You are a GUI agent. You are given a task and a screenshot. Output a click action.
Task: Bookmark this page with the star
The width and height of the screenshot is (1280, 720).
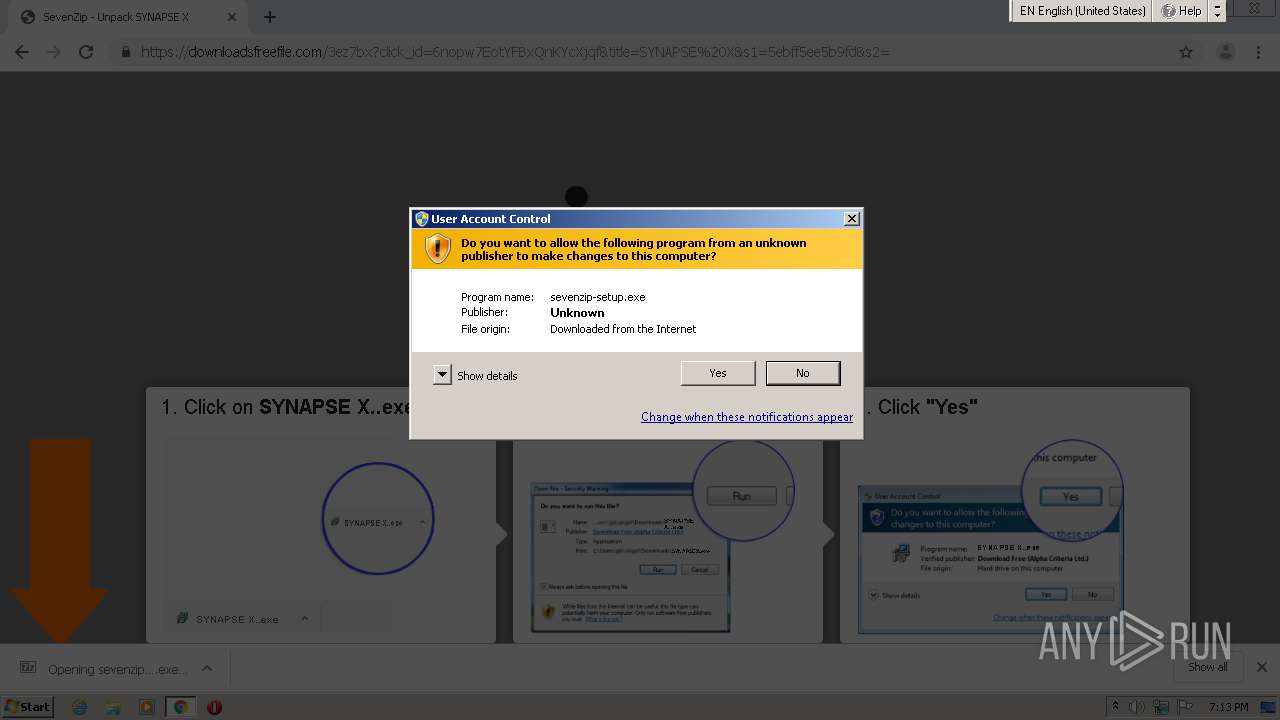click(1186, 52)
